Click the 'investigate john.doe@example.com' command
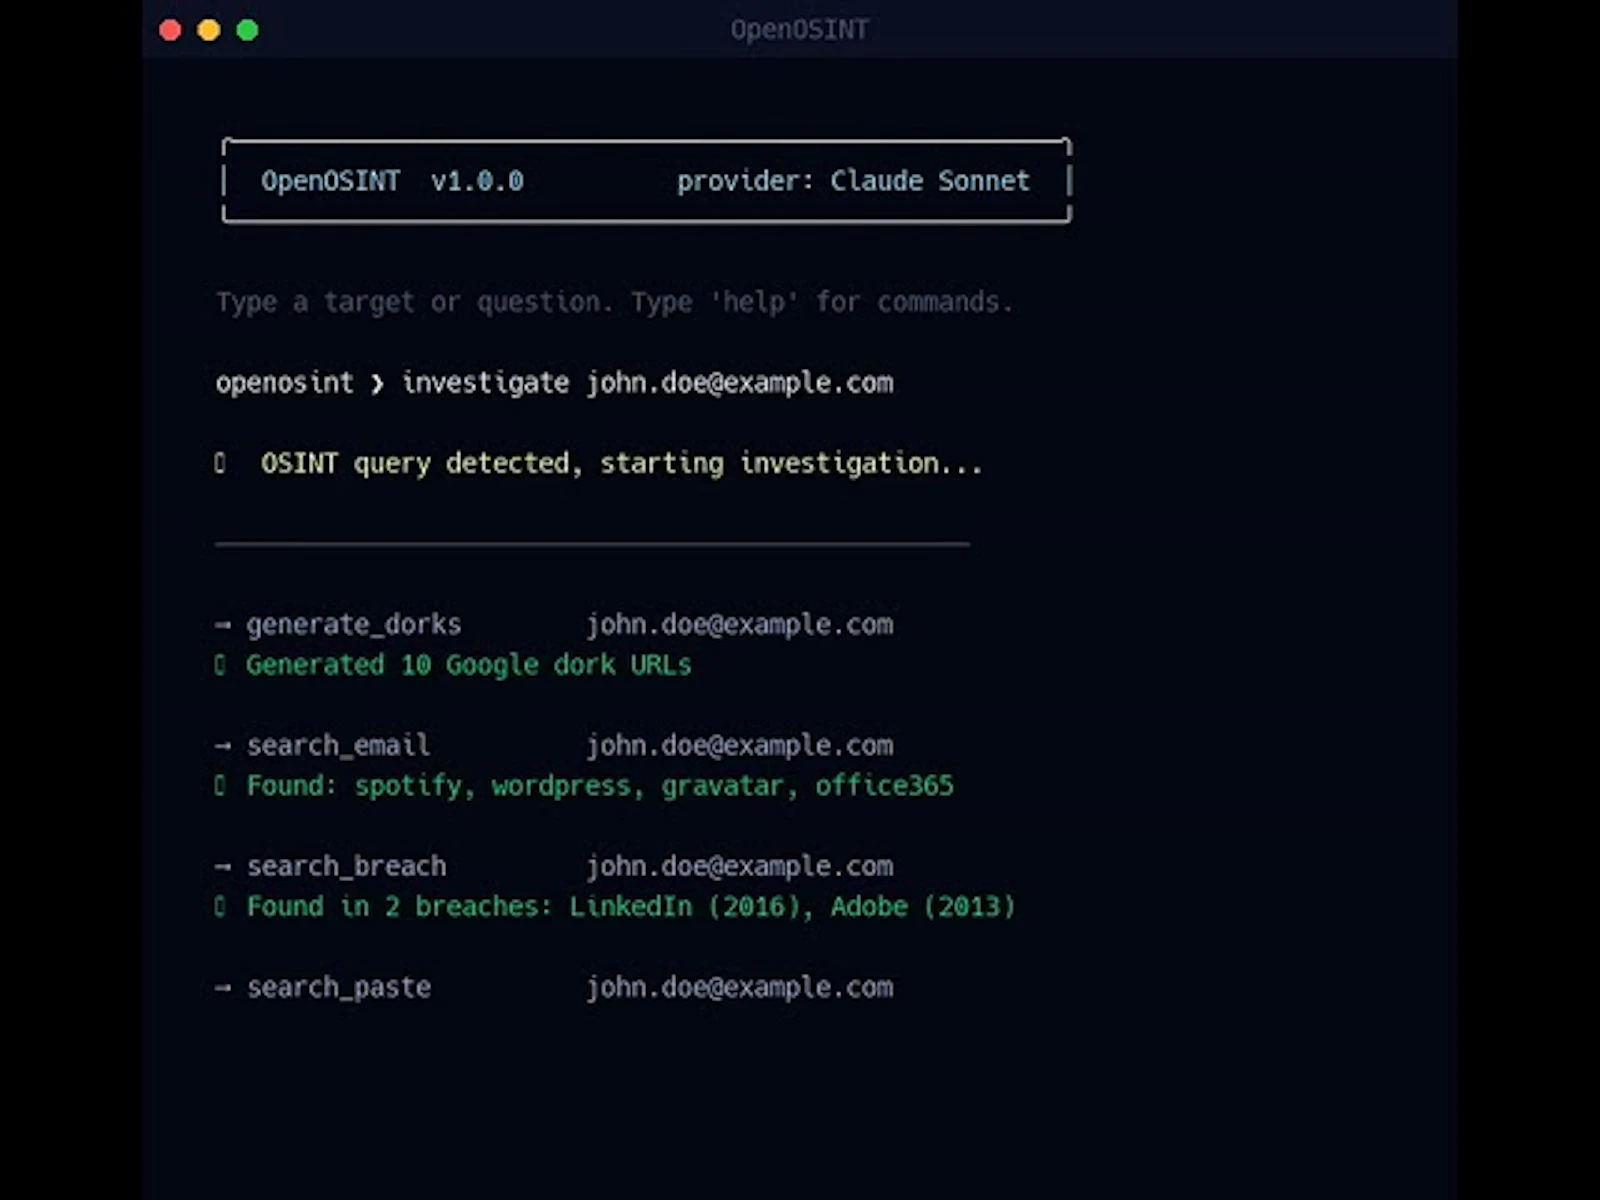1600x1200 pixels. coord(647,384)
